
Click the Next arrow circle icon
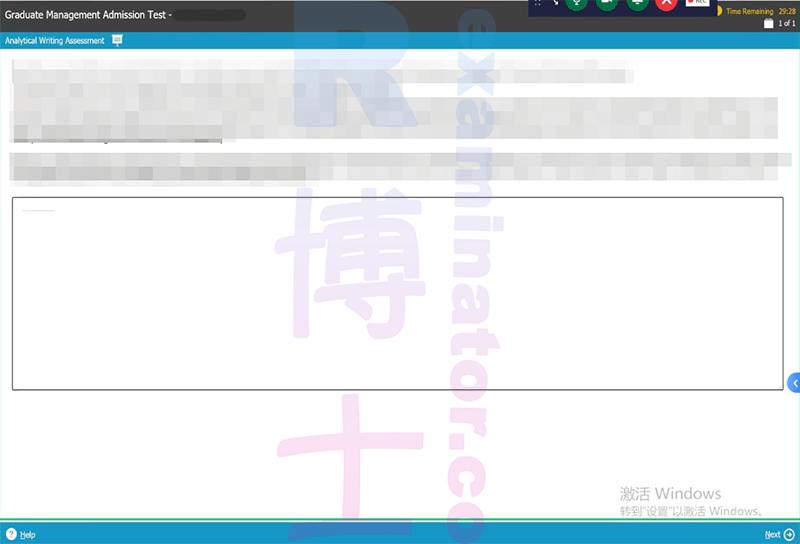[789, 534]
